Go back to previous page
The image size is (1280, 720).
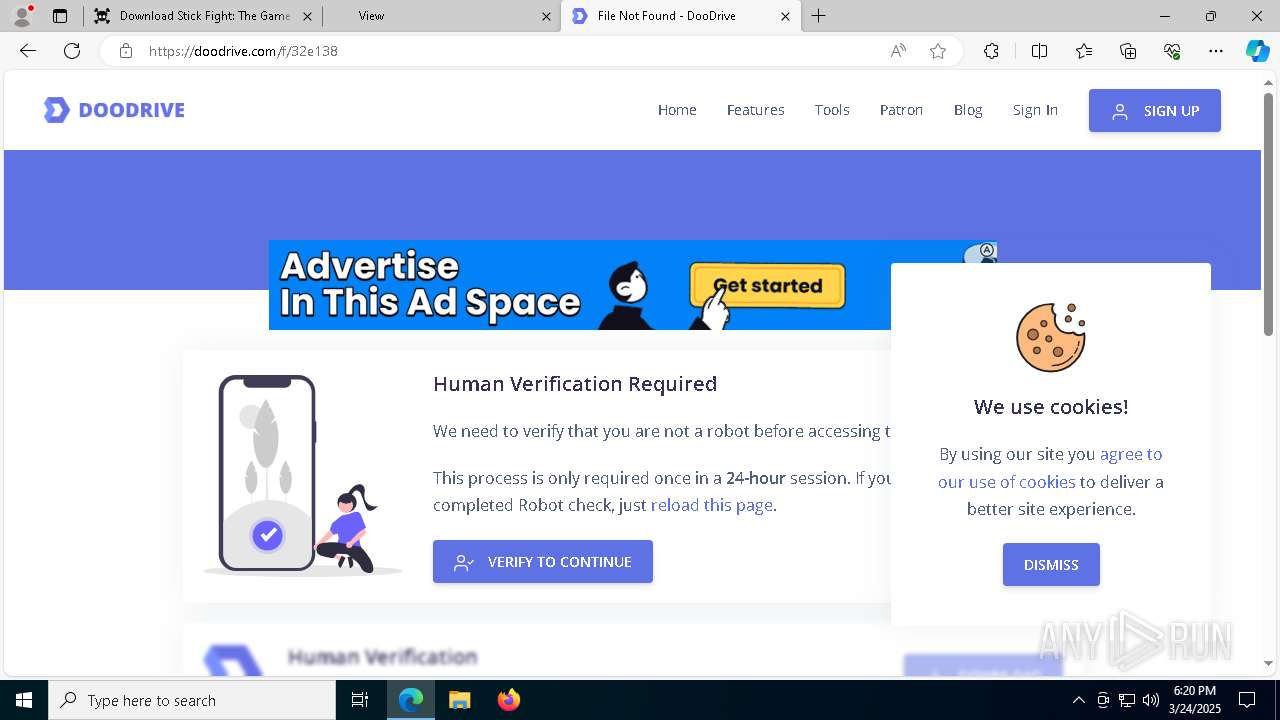click(28, 51)
